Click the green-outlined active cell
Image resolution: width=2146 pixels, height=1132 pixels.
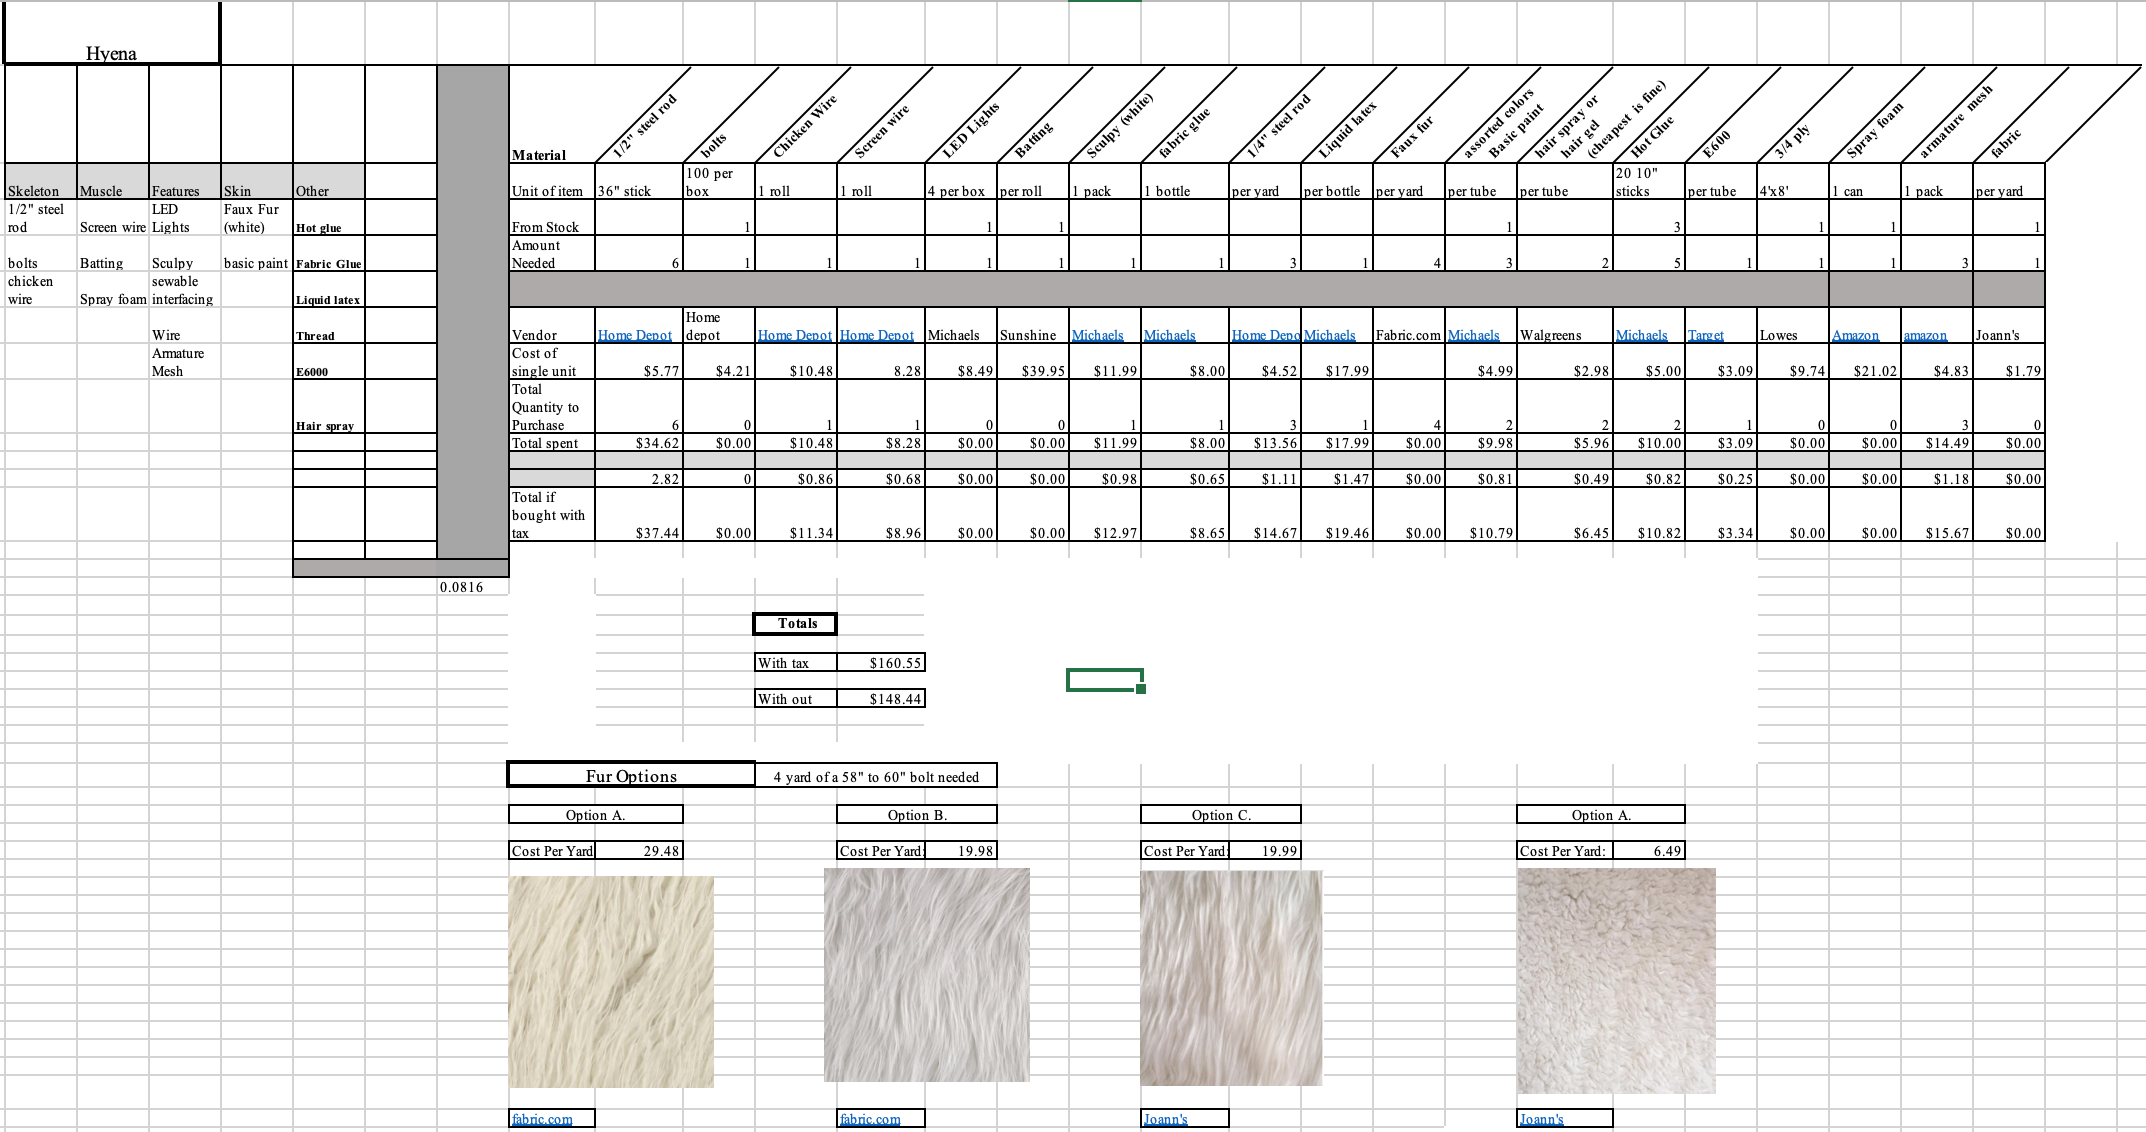1105,680
